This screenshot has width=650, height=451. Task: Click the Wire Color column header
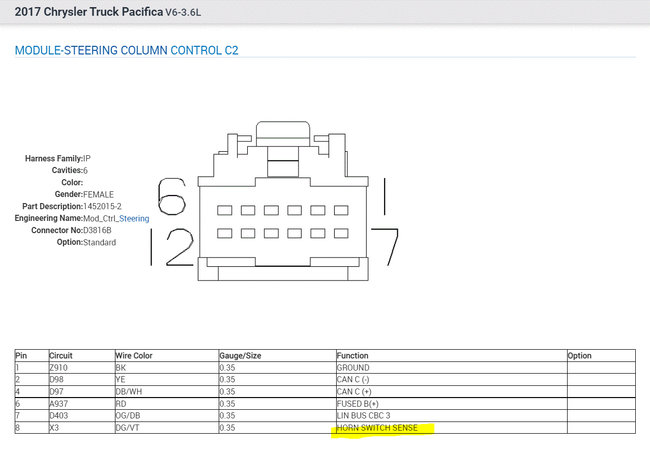(167, 356)
